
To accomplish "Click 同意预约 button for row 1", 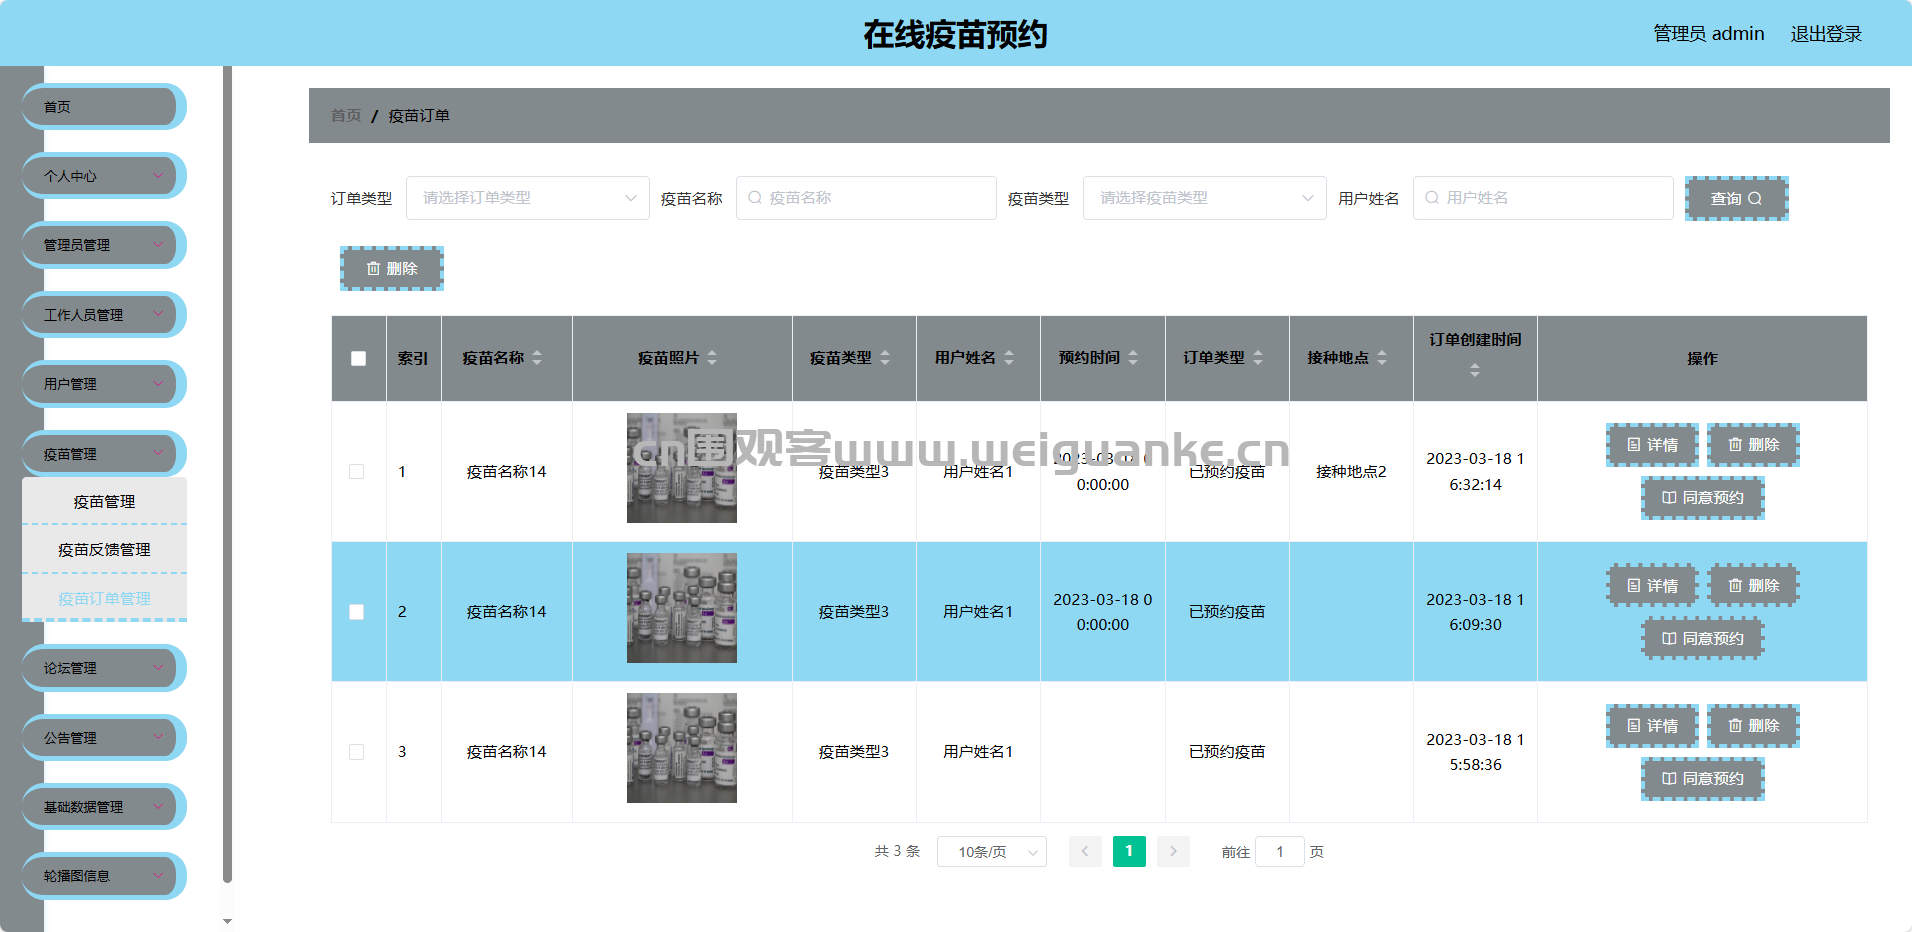I will point(1702,498).
